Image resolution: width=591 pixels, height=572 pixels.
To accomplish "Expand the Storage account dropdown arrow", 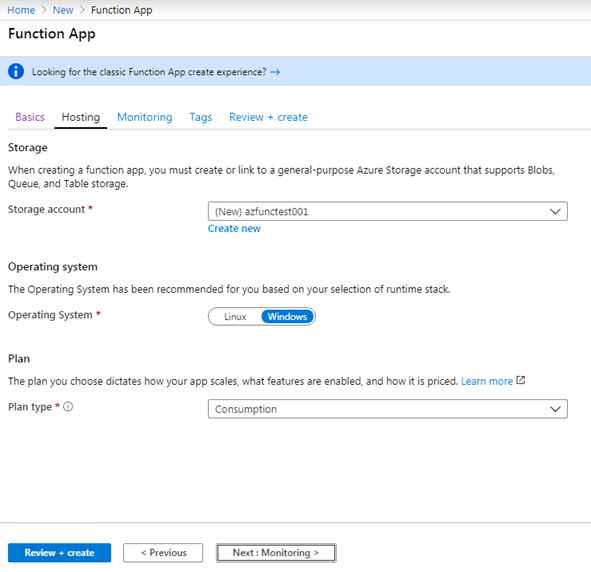I will [555, 211].
